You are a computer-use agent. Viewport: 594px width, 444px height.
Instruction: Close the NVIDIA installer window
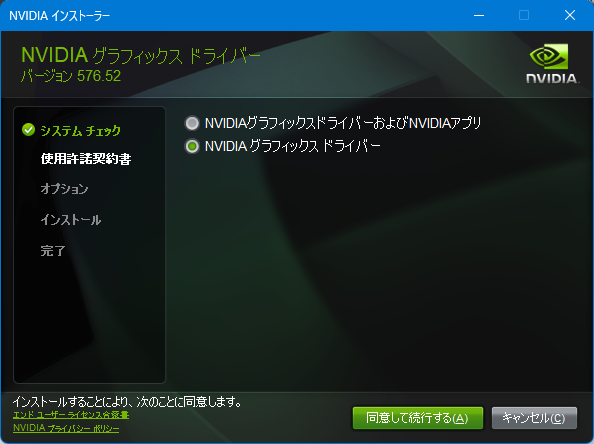[x=570, y=16]
